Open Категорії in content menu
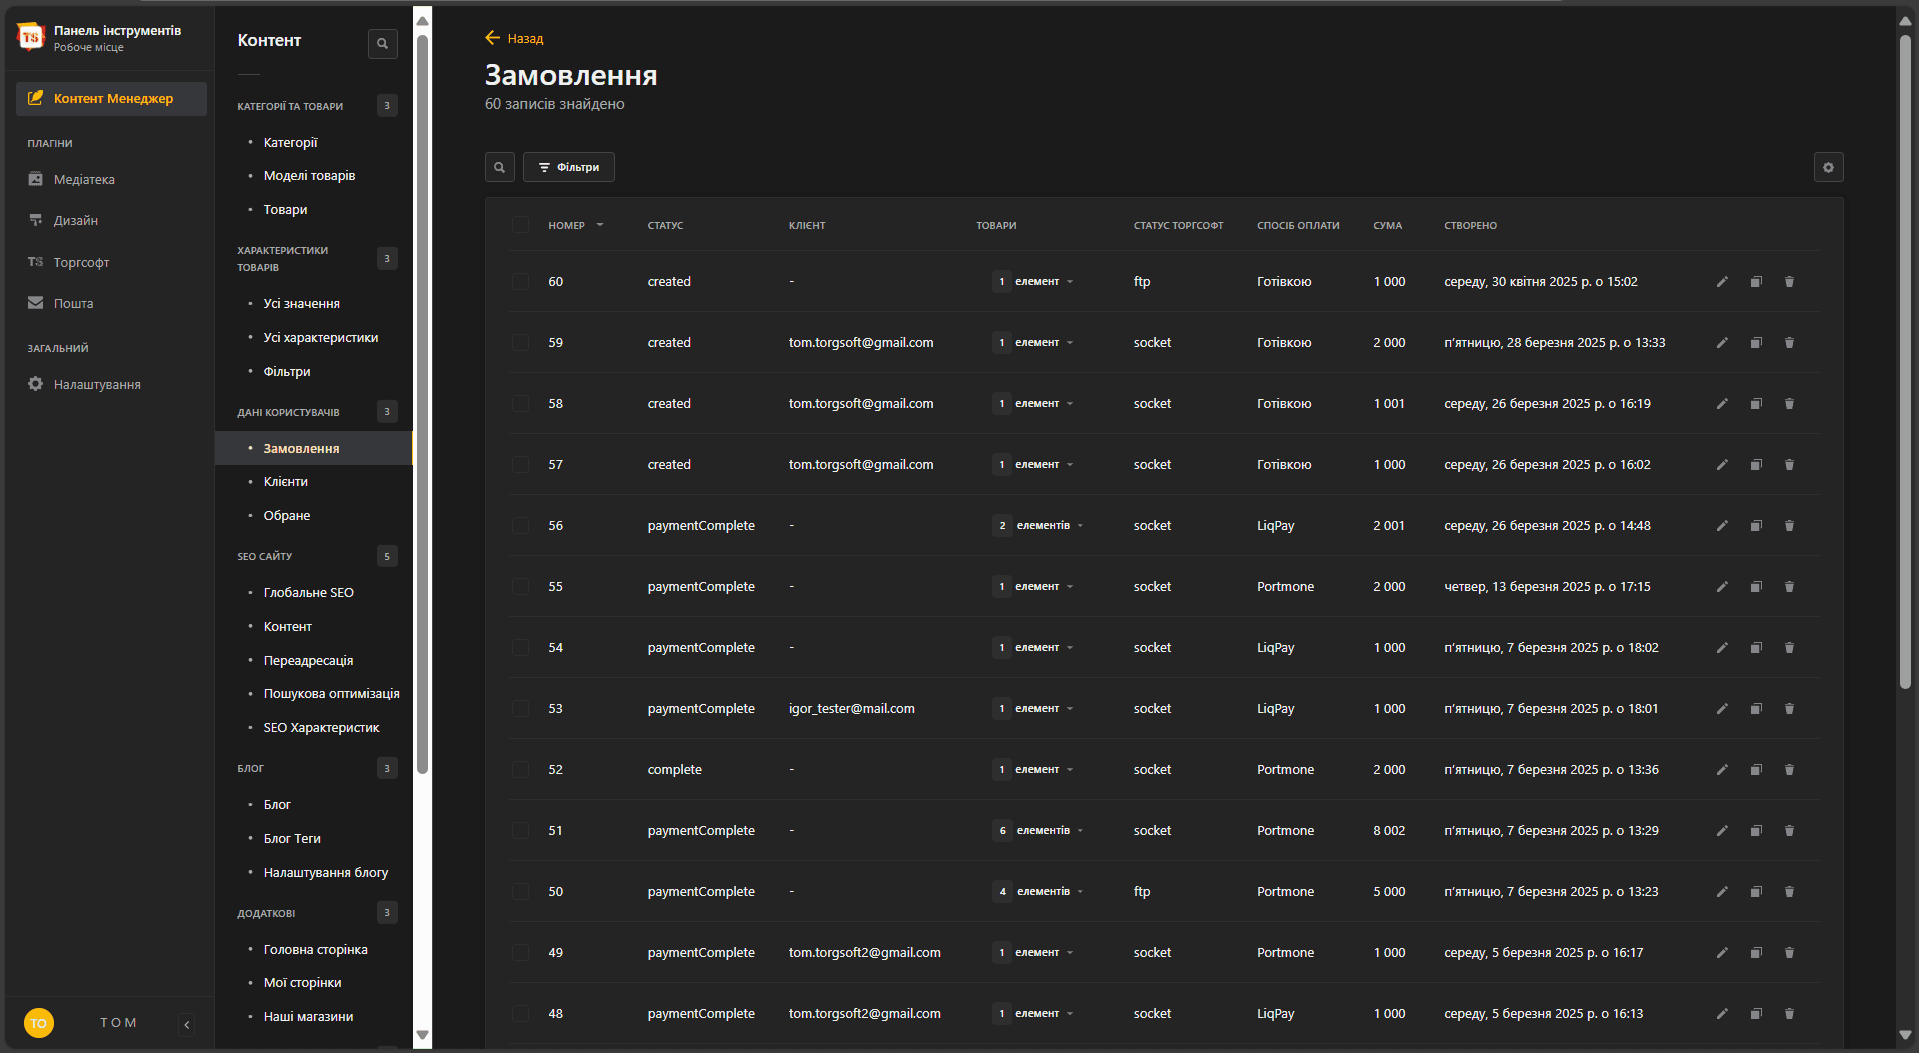 290,142
